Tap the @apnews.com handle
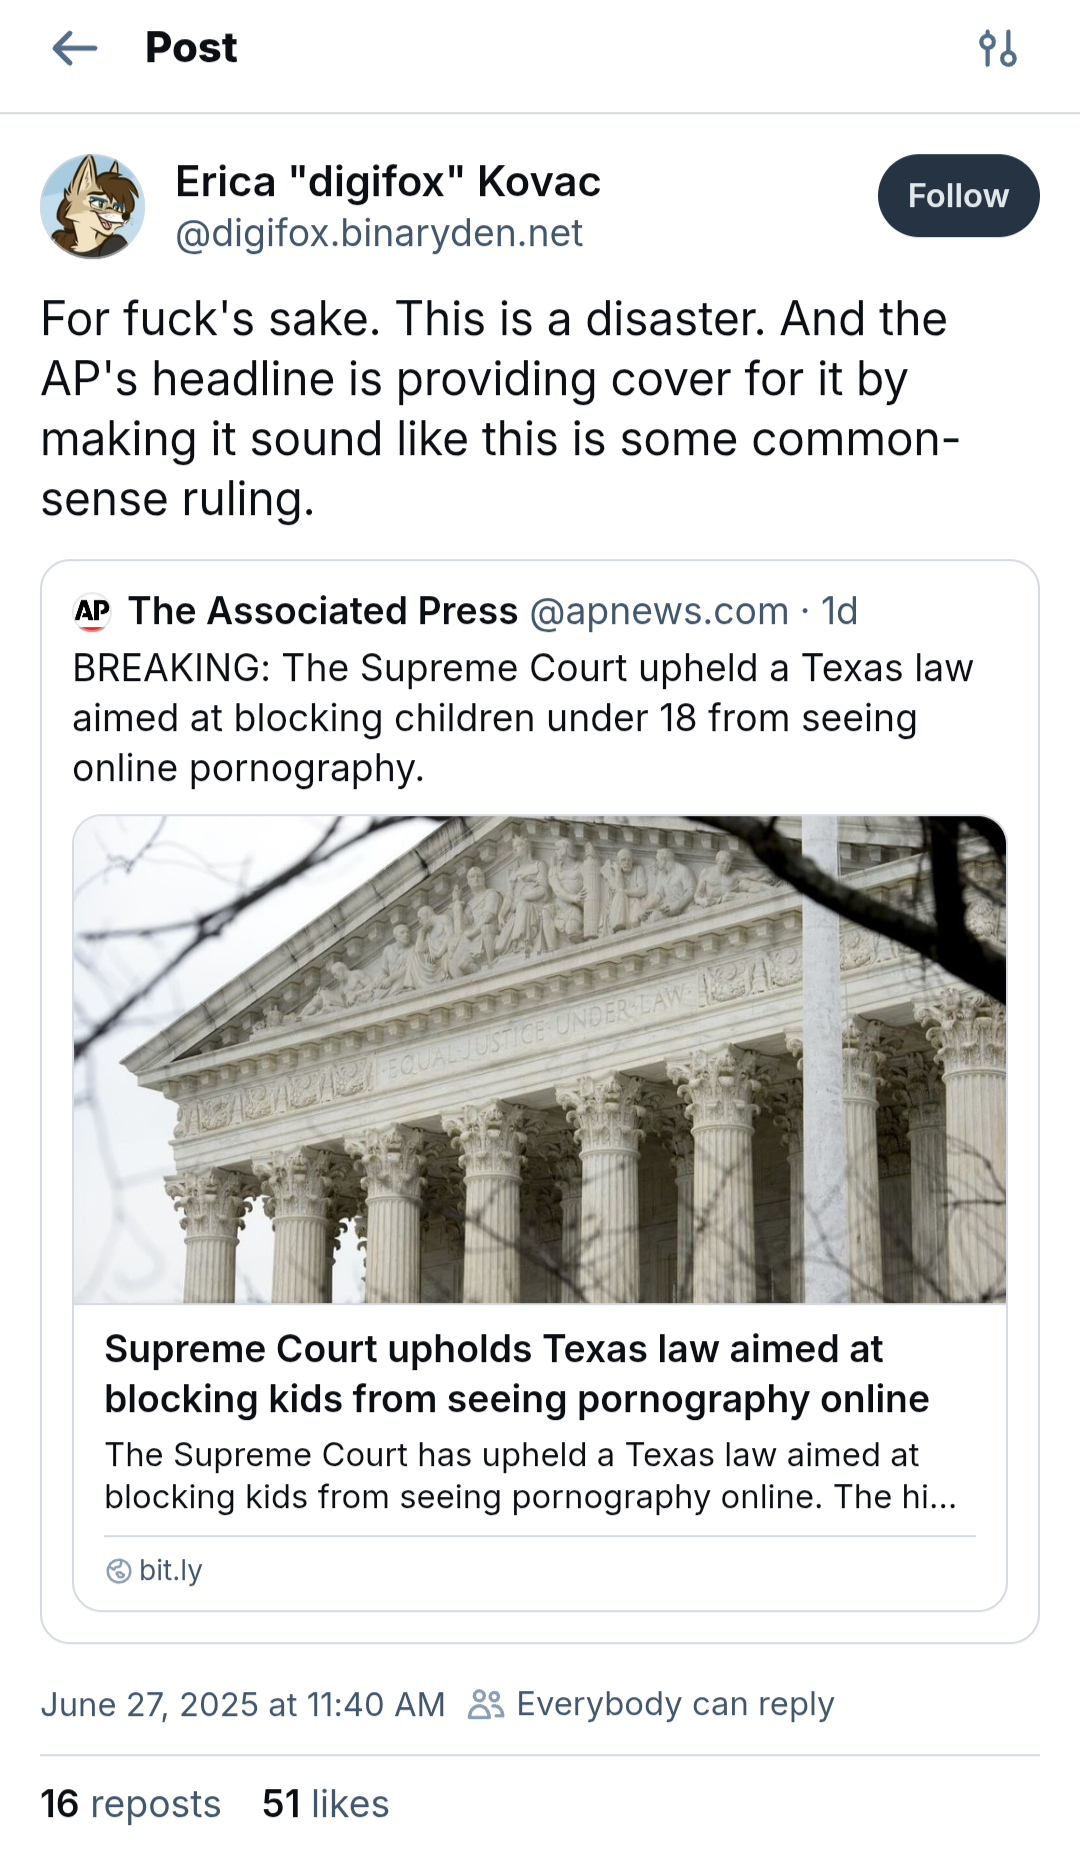The image size is (1080, 1852). tap(658, 611)
